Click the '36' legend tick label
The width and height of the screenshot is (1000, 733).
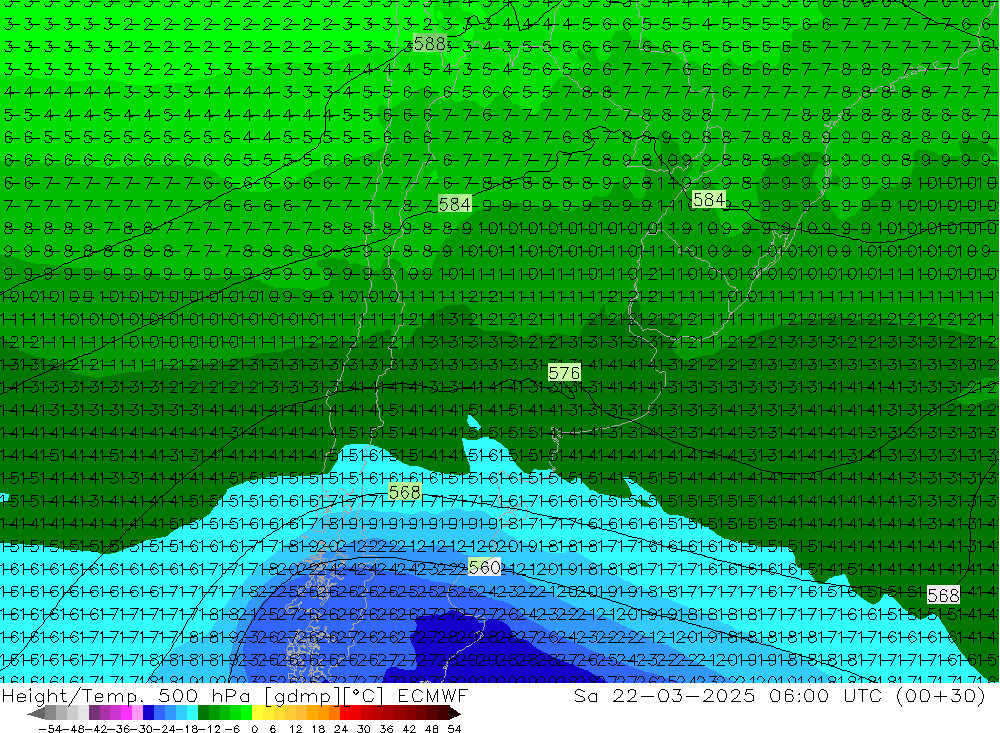click(386, 729)
